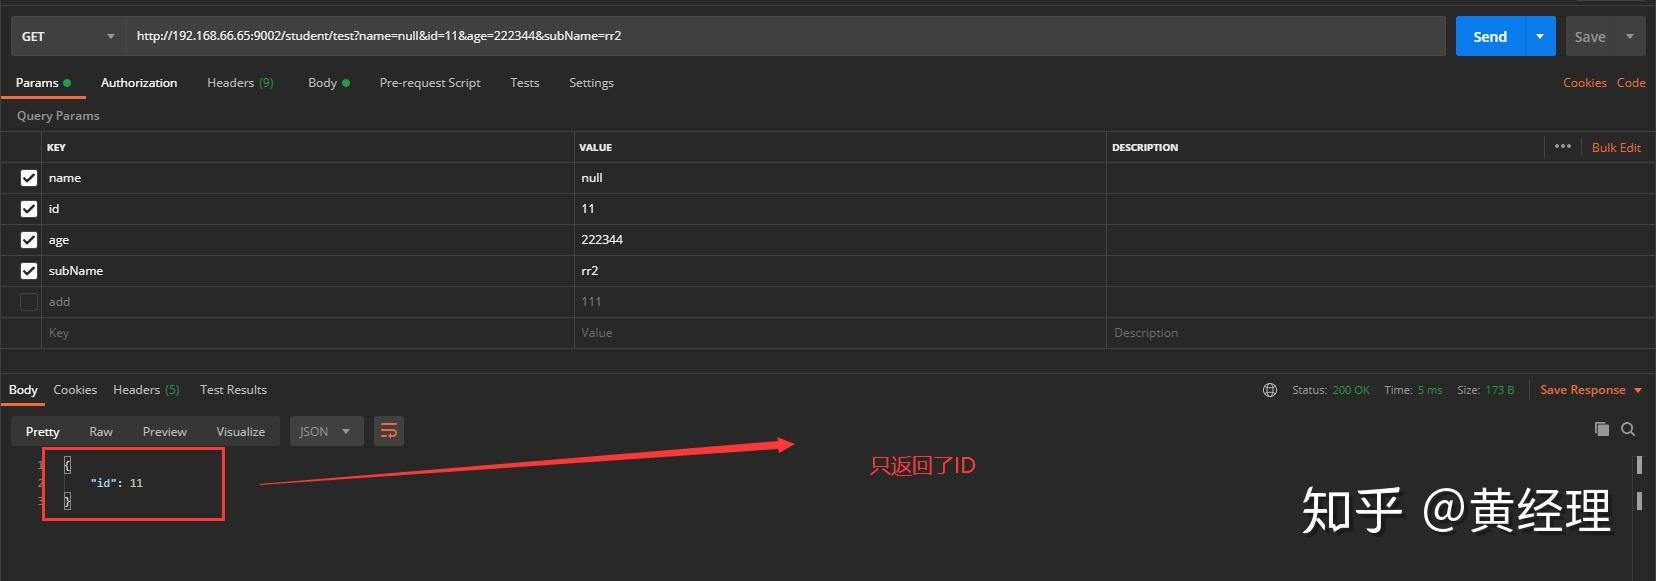Open the three-dots column options menu
The image size is (1656, 581).
click(x=1563, y=146)
